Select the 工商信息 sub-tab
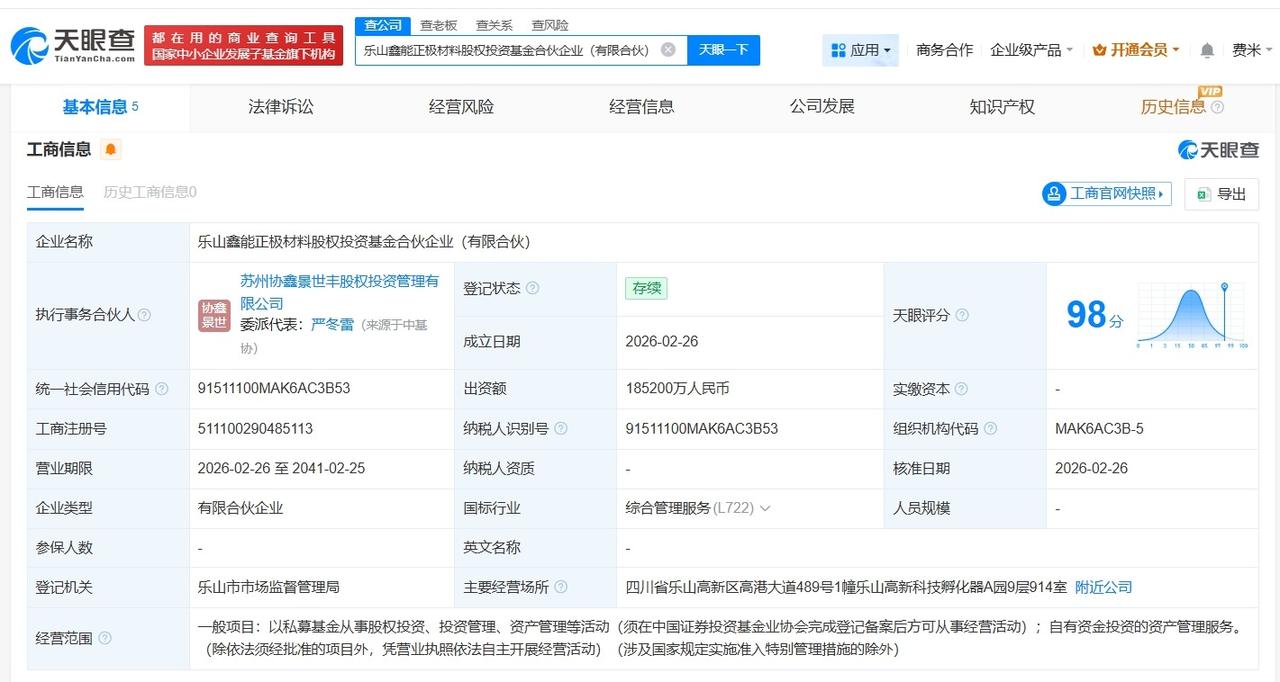This screenshot has width=1280, height=682. (55, 192)
